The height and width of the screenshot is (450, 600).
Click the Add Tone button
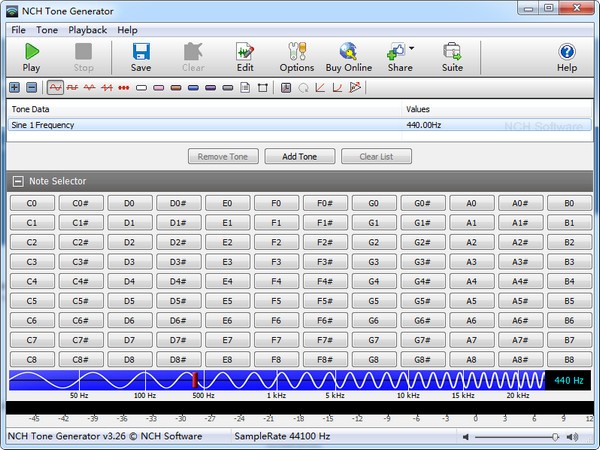(x=300, y=157)
